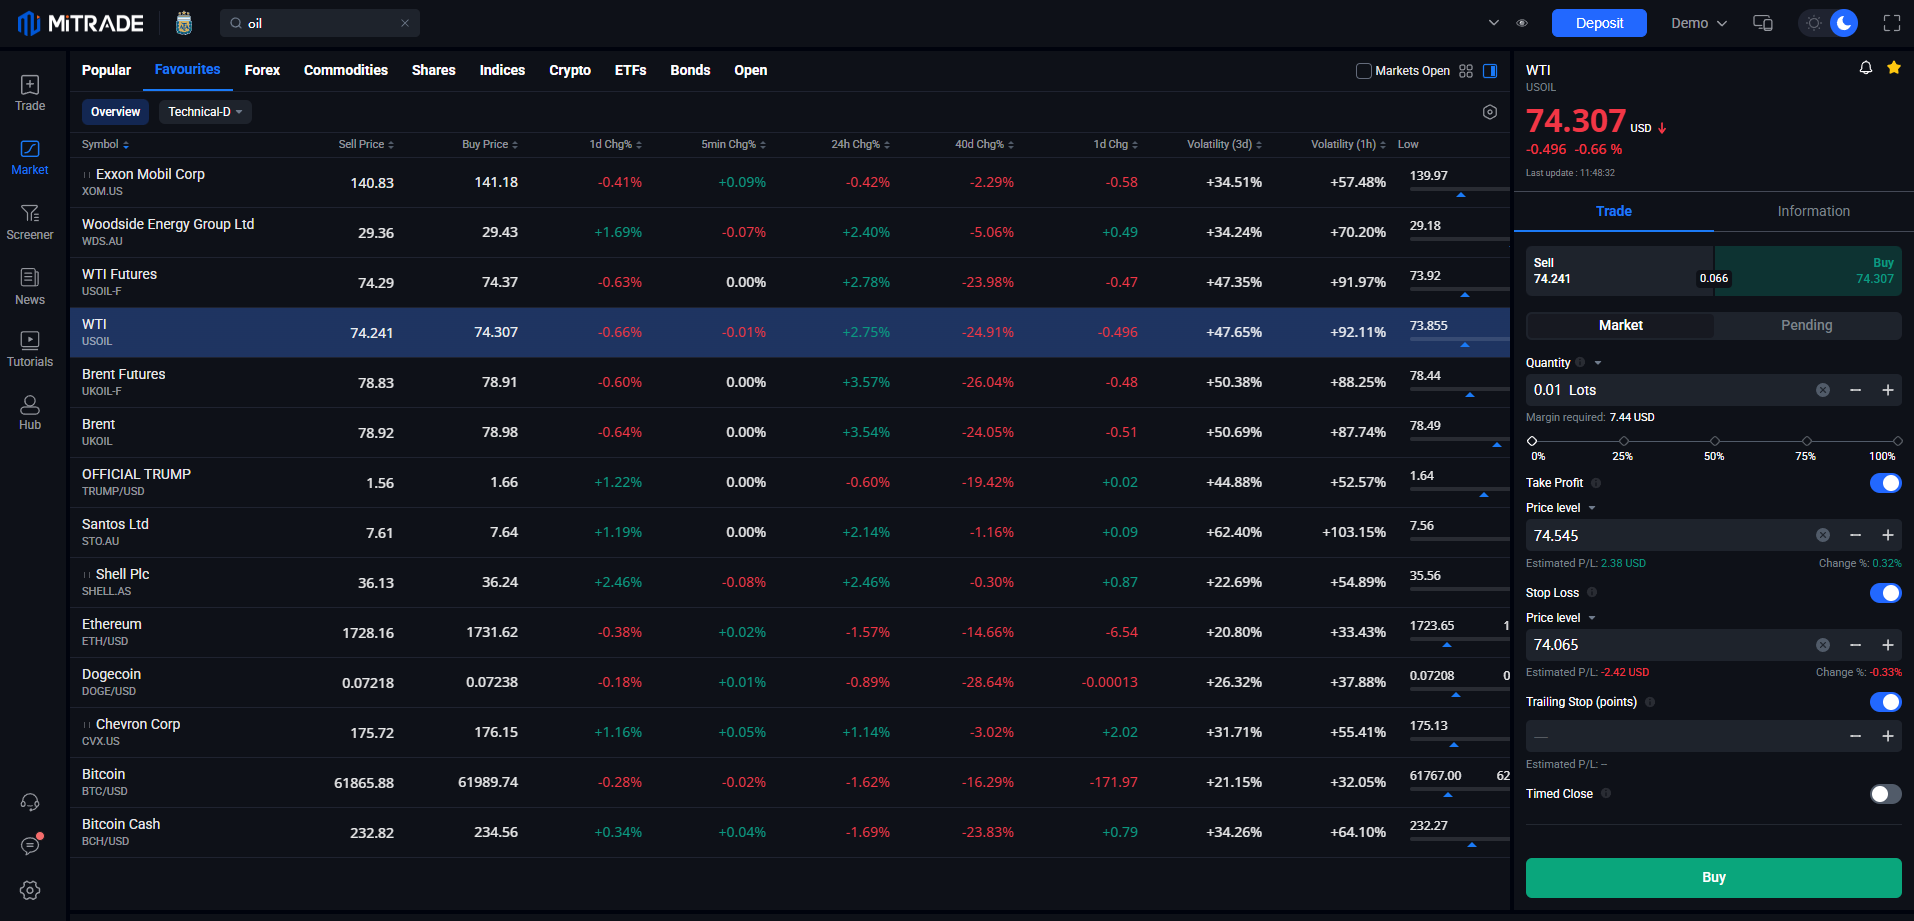
Task: Clear the quantity lots field
Action: pyautogui.click(x=1823, y=390)
